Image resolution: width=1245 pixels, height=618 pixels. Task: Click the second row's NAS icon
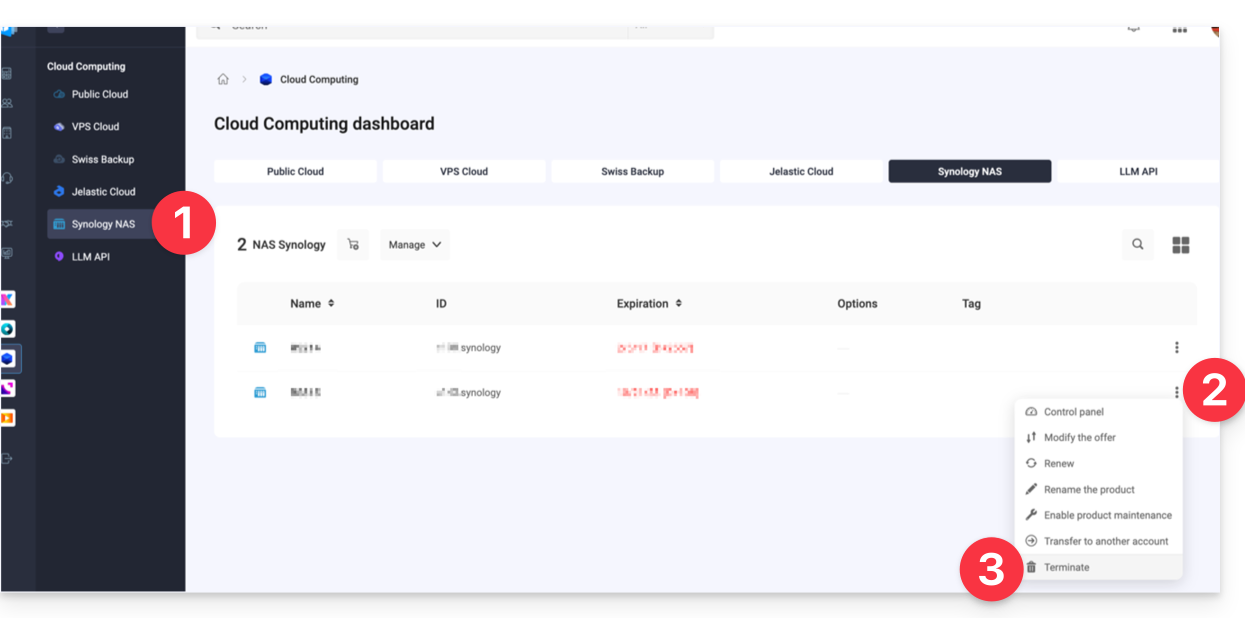[260, 393]
